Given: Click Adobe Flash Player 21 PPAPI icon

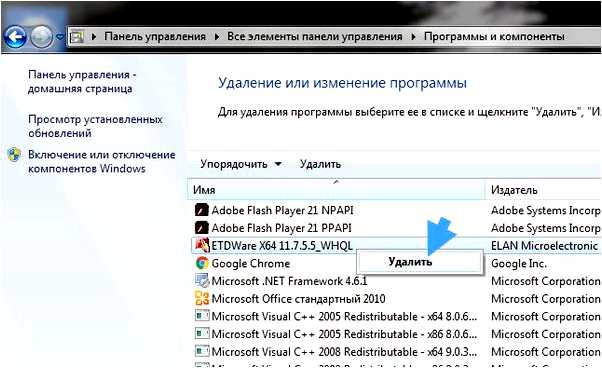Looking at the screenshot, I should (202, 228).
